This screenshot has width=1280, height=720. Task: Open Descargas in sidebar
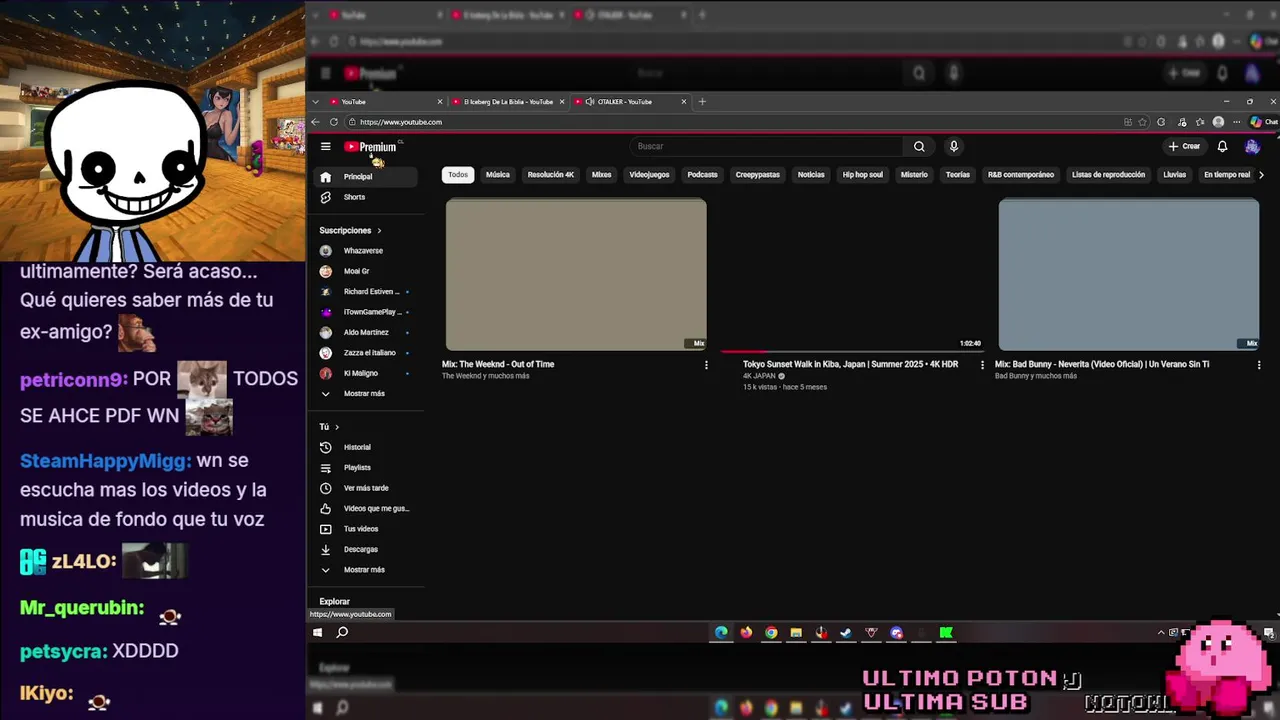[x=366, y=549]
